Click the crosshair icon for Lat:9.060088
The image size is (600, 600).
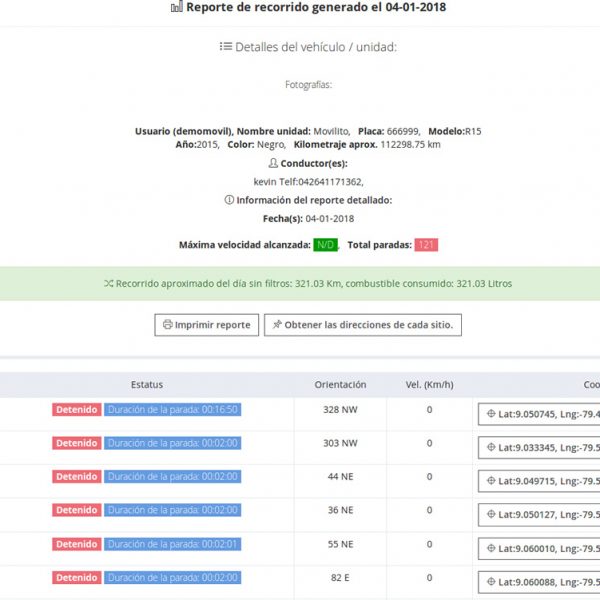(x=491, y=582)
